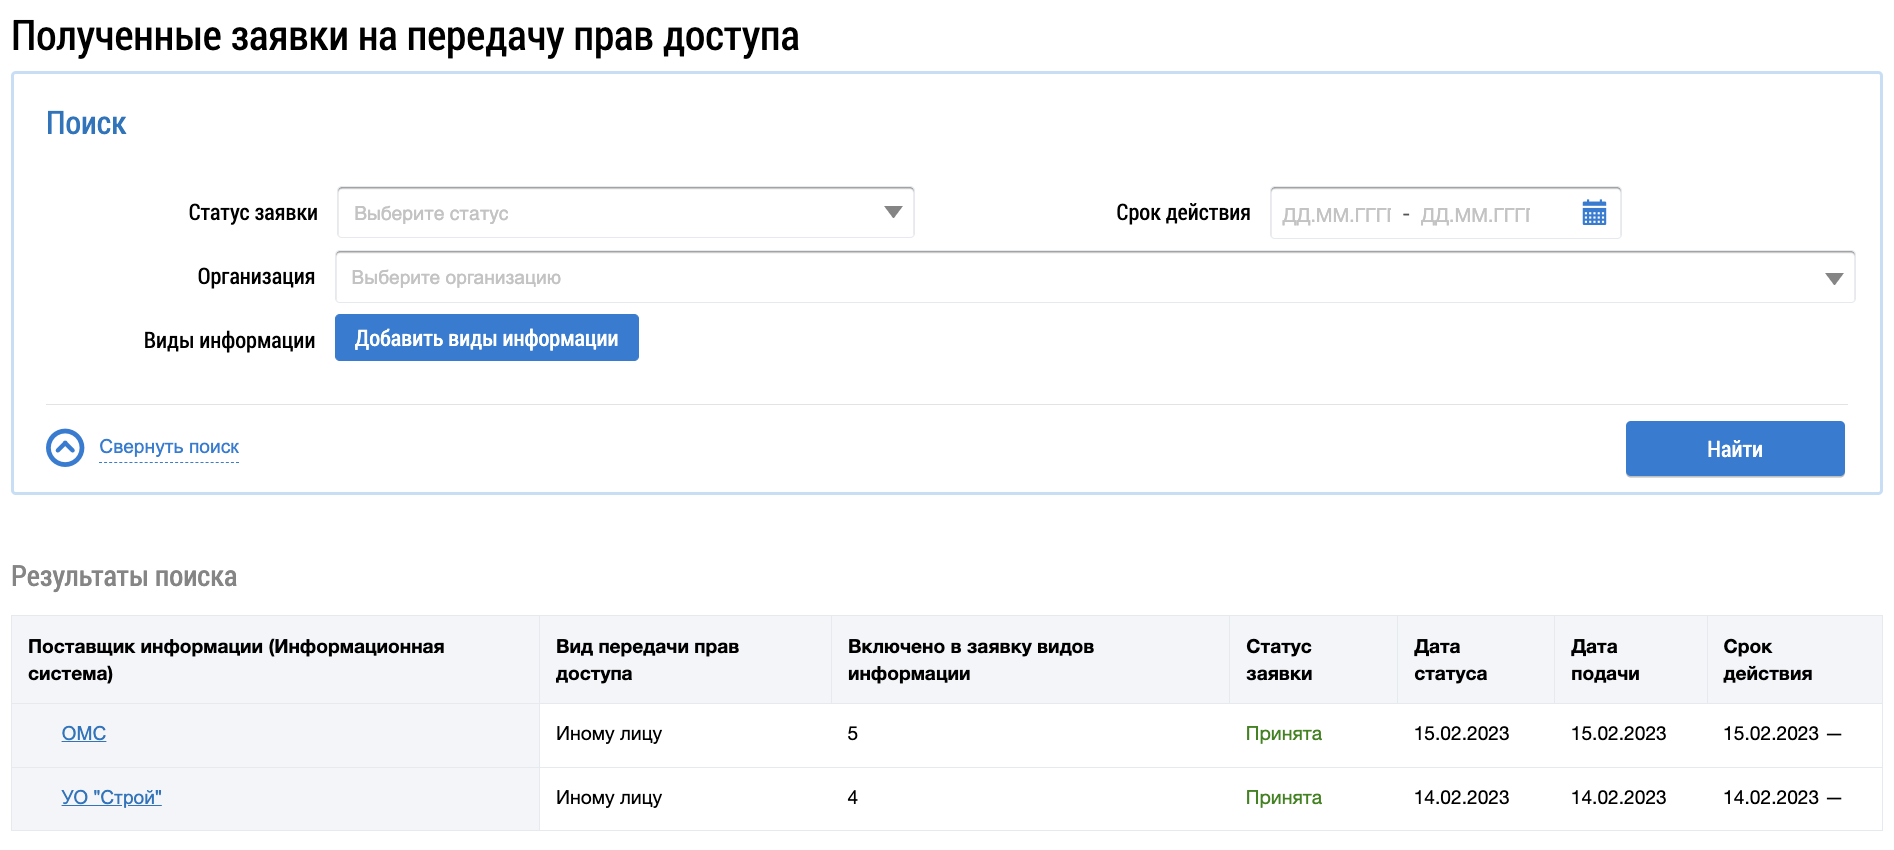Select the Принята status in the ОМС row

click(1283, 734)
